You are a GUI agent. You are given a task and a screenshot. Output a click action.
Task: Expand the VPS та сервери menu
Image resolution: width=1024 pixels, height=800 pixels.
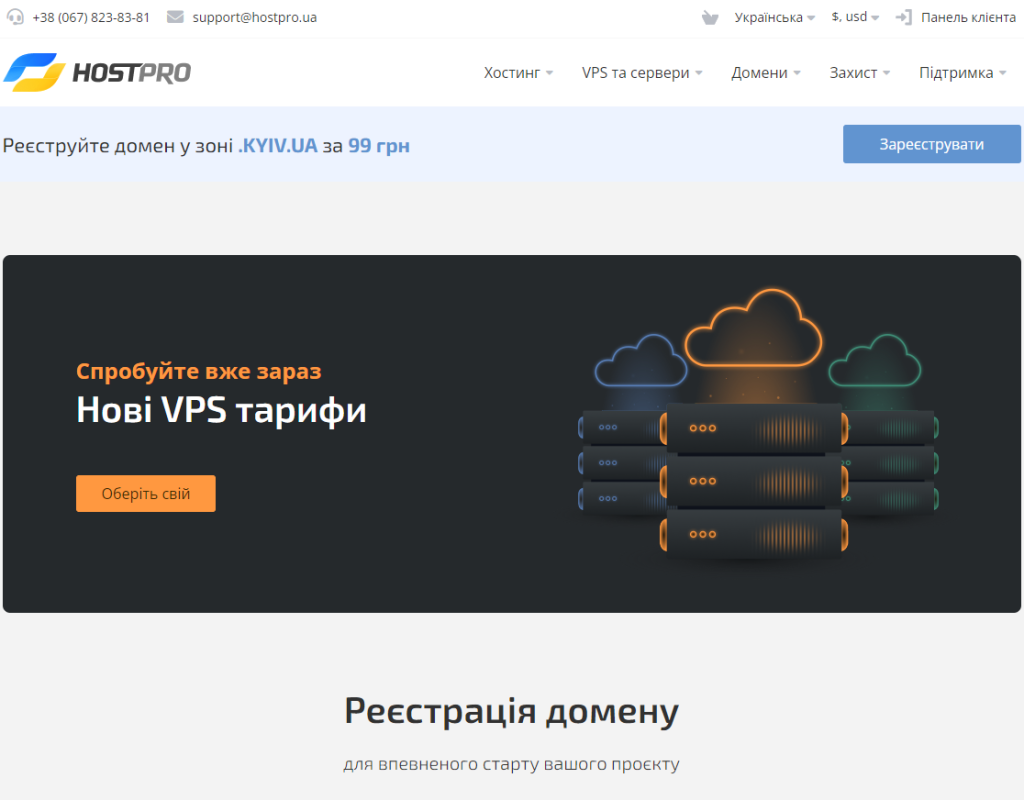click(641, 73)
